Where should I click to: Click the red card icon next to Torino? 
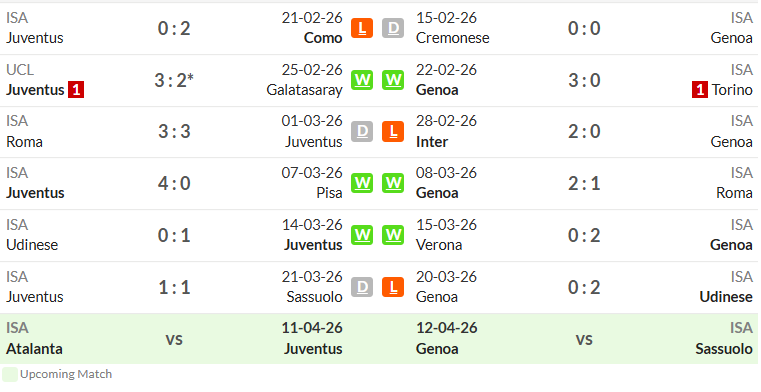click(699, 90)
